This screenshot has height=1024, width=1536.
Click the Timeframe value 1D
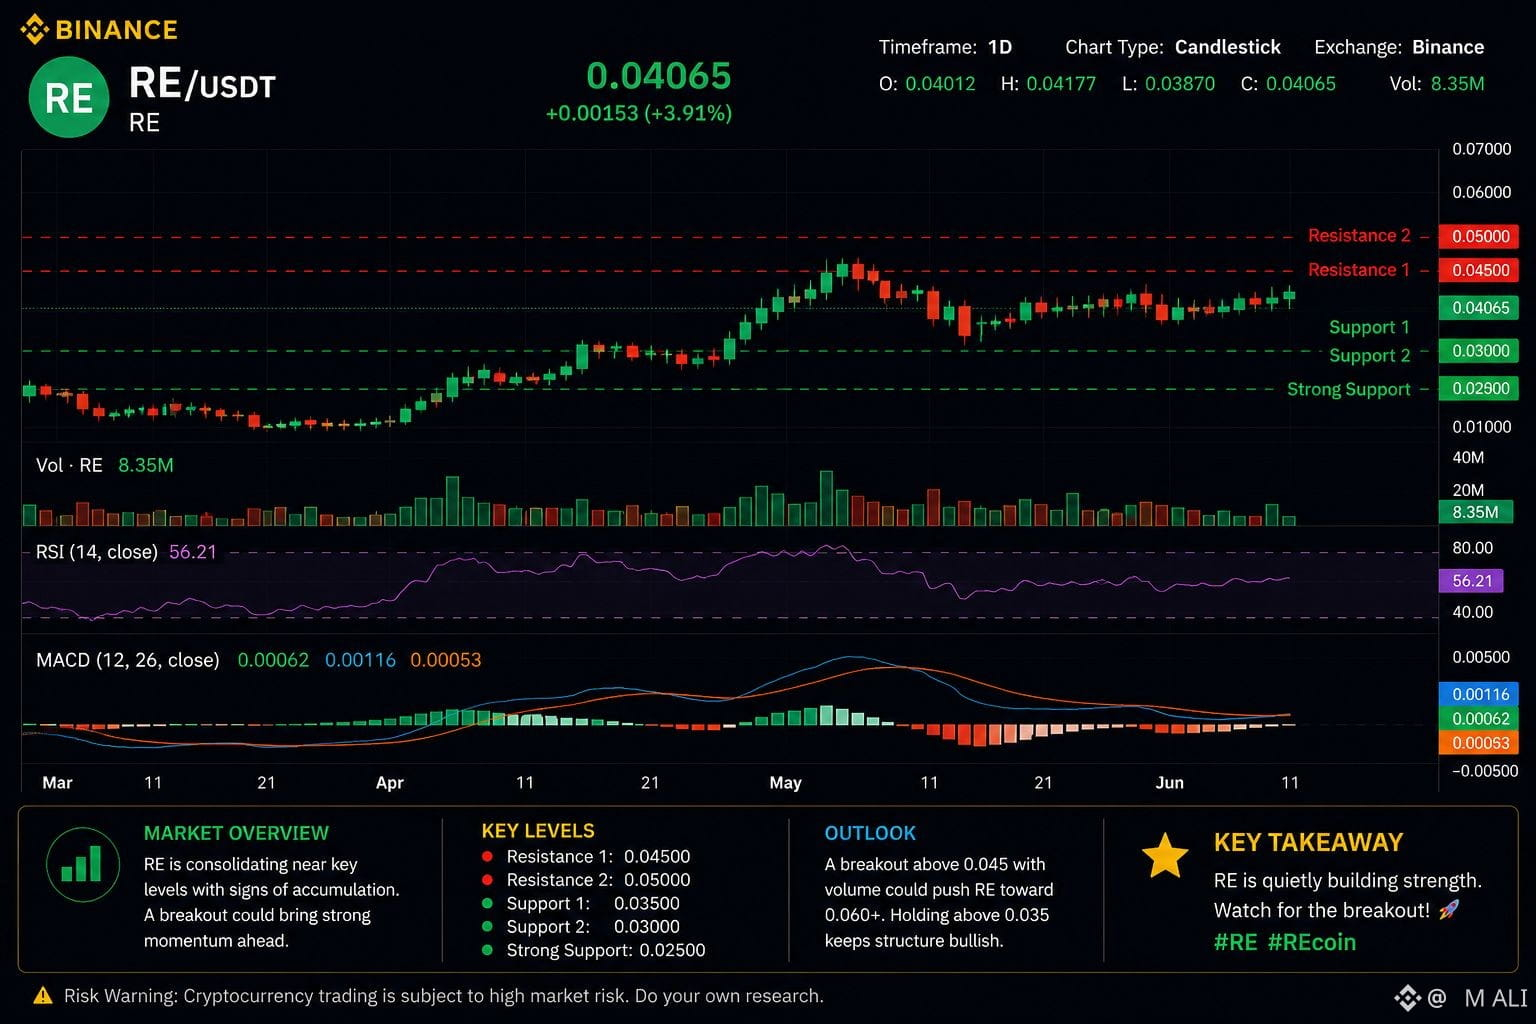click(1000, 47)
